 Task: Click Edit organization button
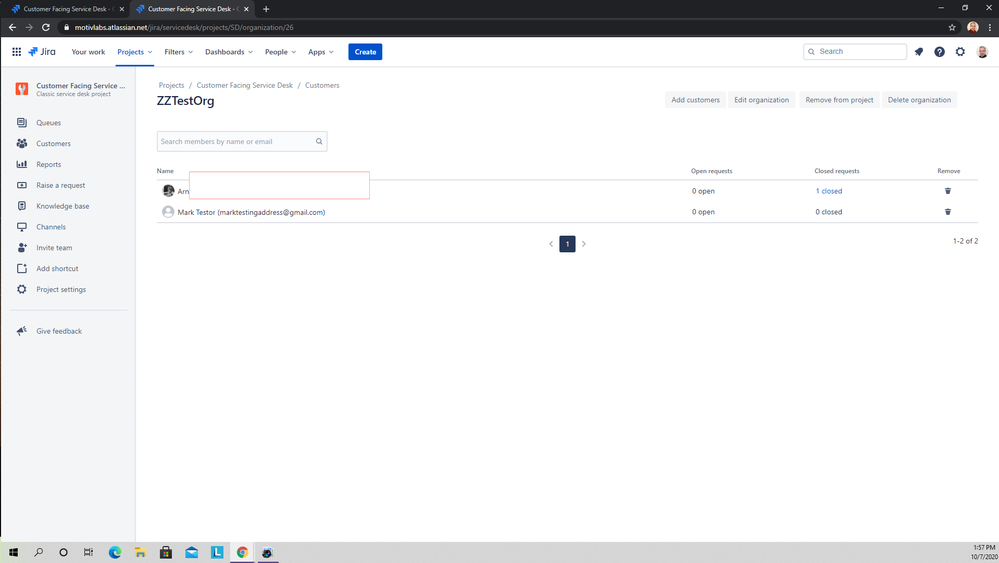click(x=761, y=100)
